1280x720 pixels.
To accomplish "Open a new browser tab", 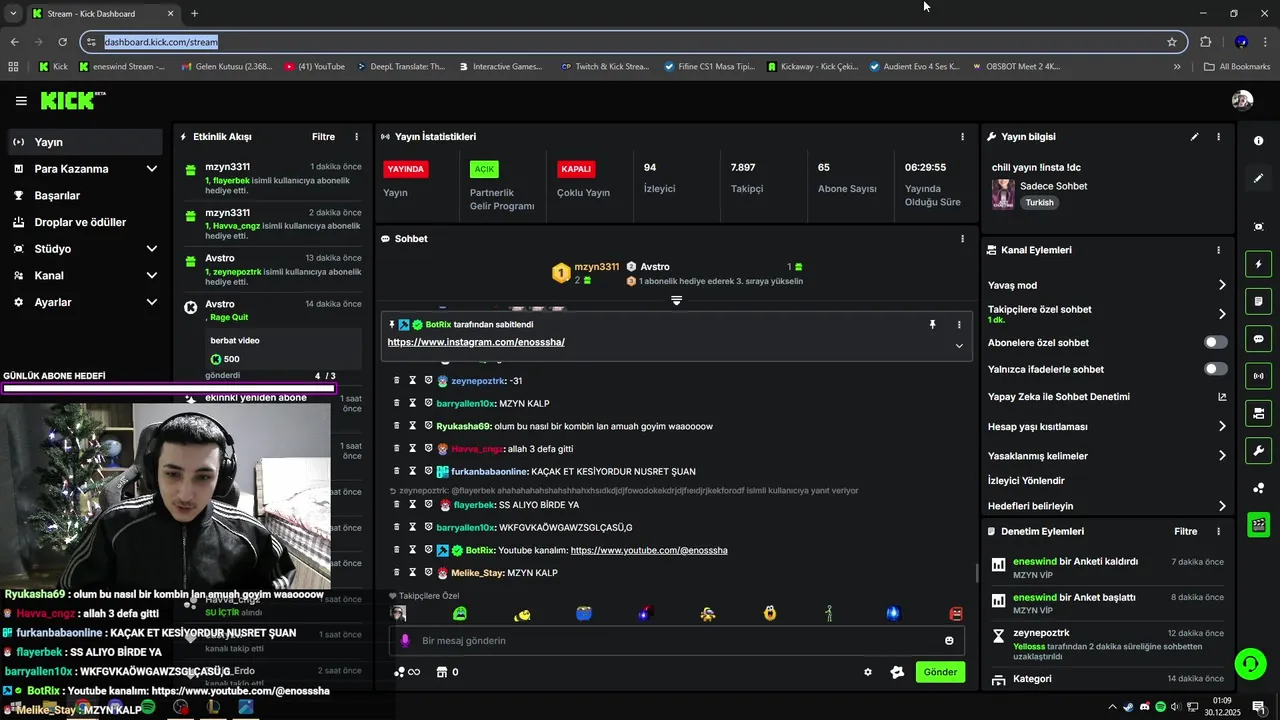I will point(194,14).
